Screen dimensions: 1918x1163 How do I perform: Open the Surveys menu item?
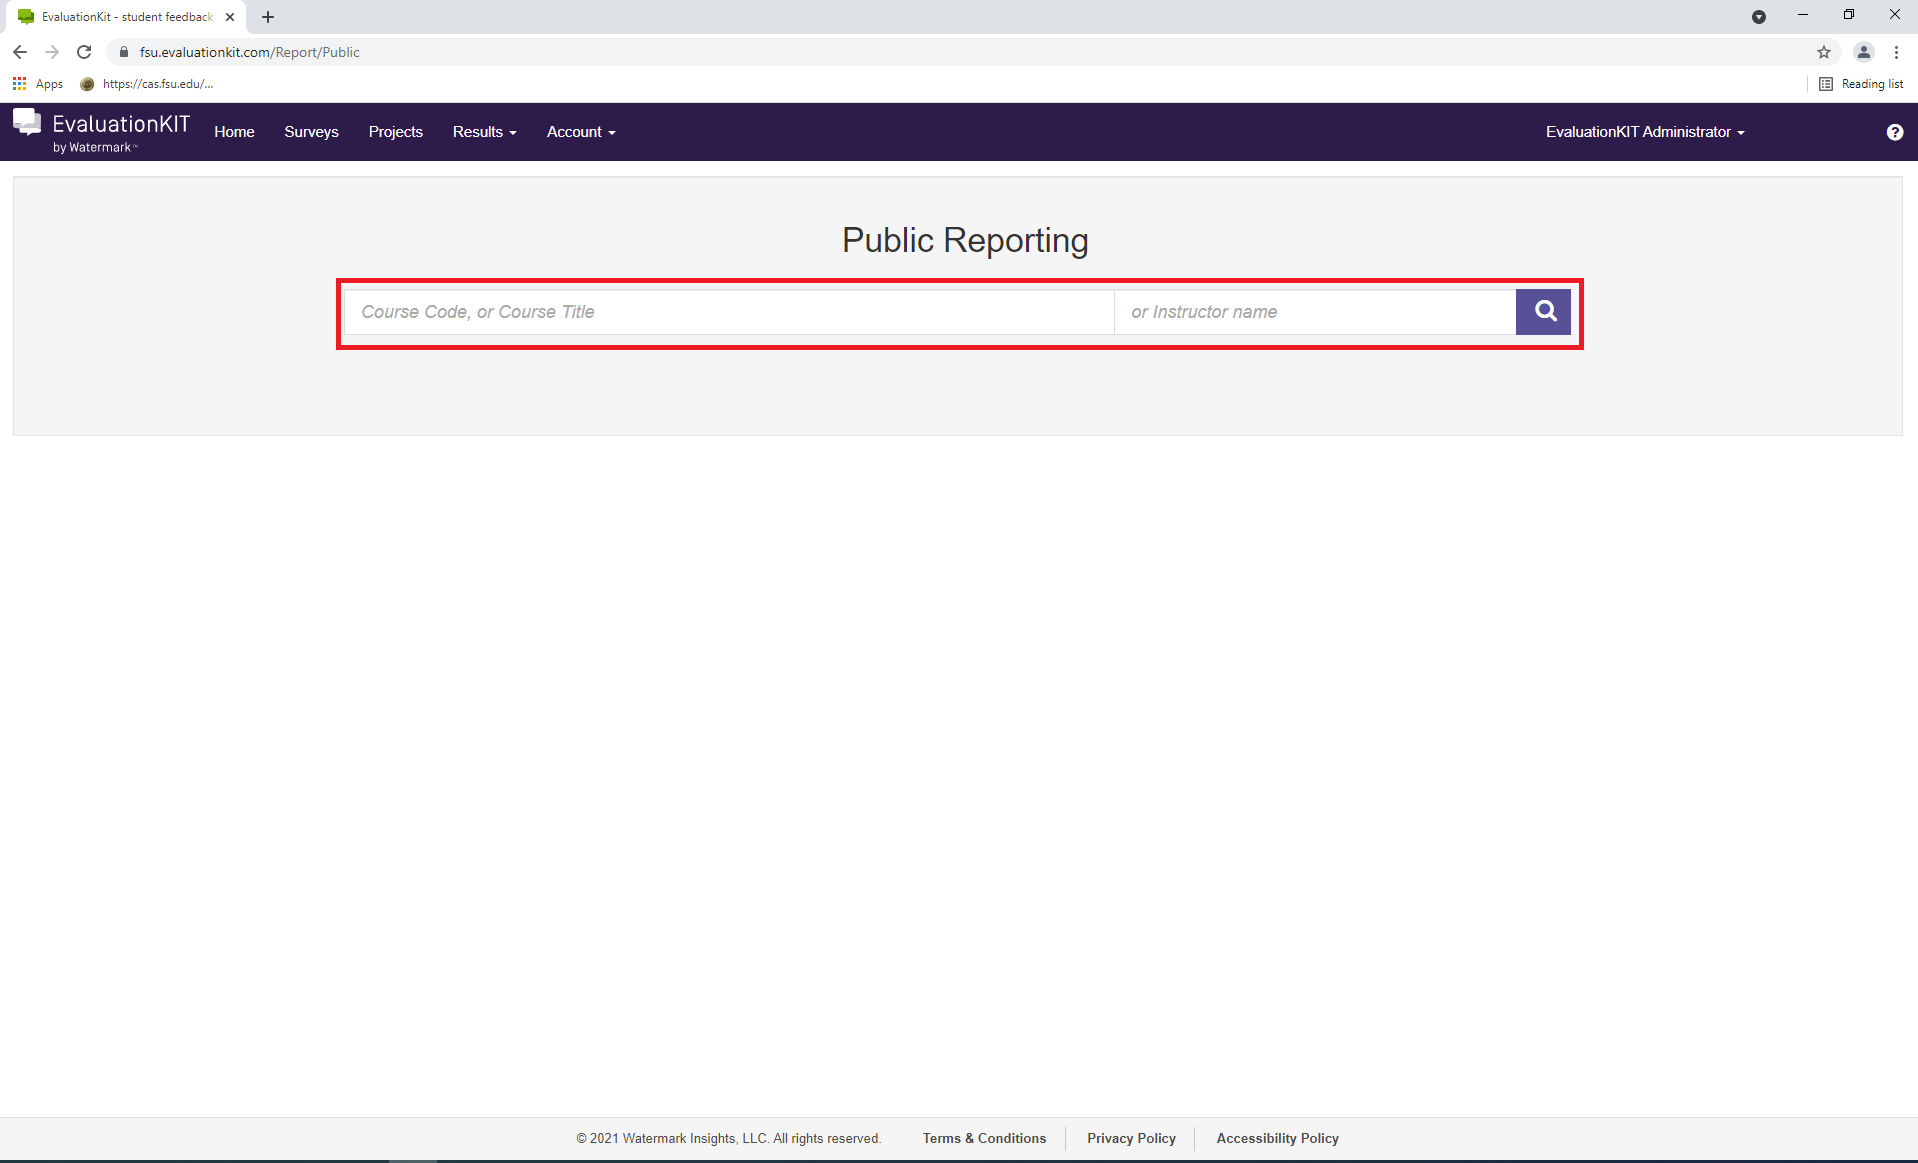[x=311, y=132]
